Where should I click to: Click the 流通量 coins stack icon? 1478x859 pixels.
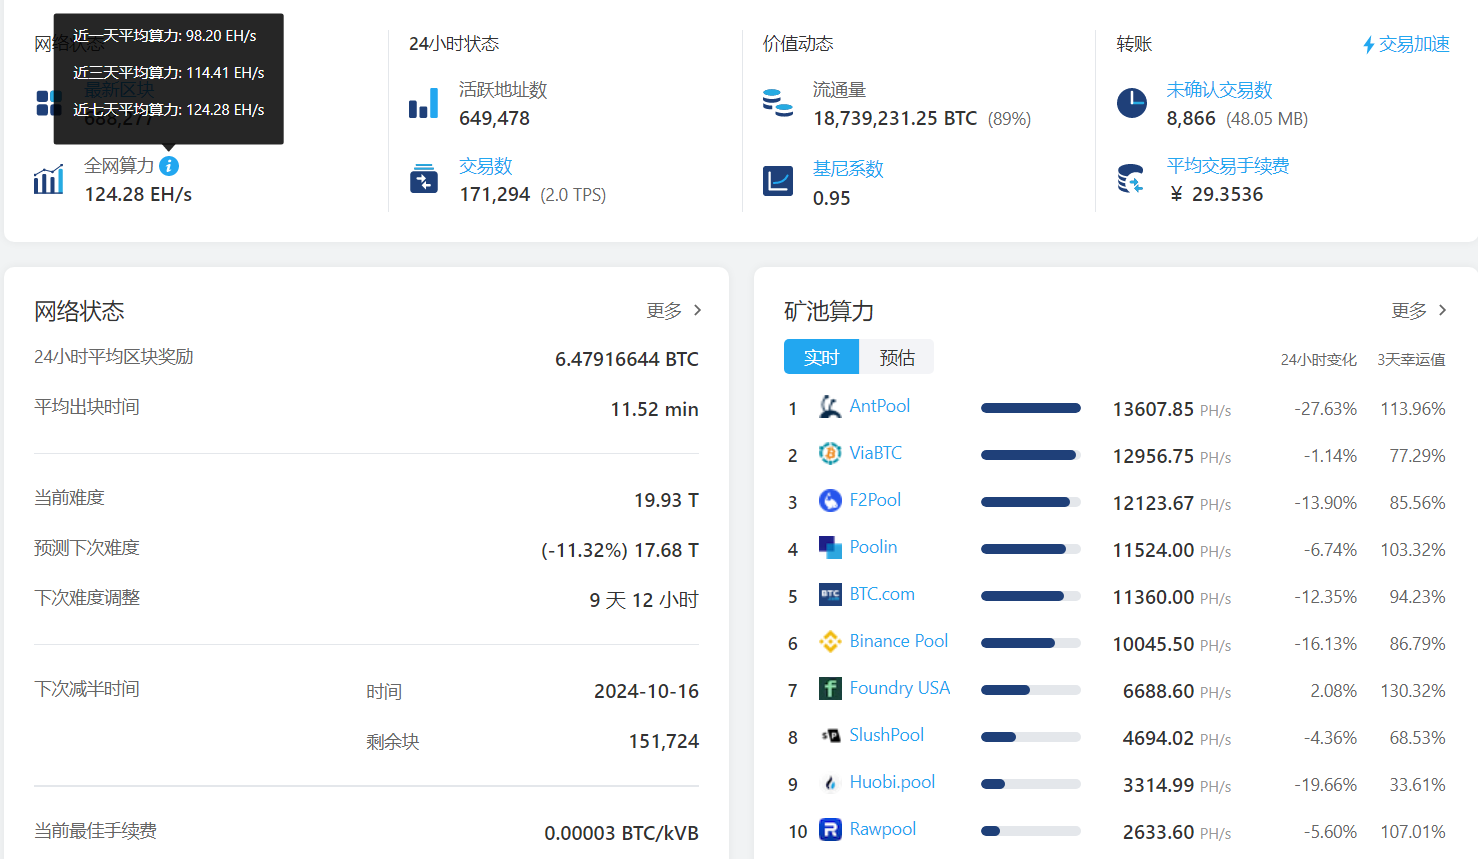778,103
